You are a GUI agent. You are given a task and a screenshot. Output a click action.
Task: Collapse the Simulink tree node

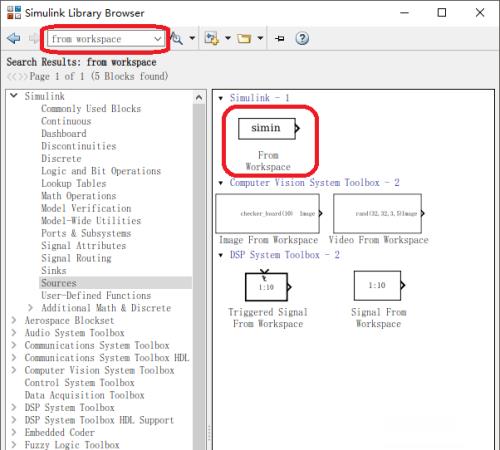14,96
